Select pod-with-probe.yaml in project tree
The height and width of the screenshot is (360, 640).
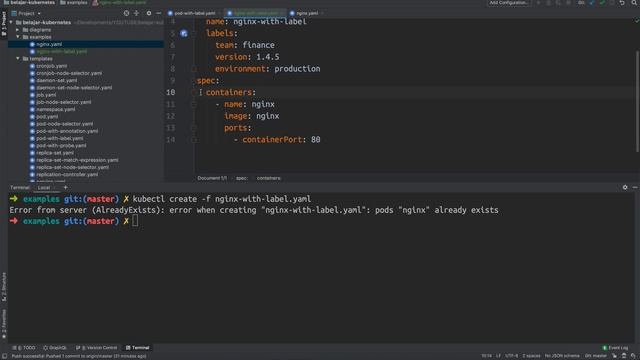pyautogui.click(x=61, y=146)
